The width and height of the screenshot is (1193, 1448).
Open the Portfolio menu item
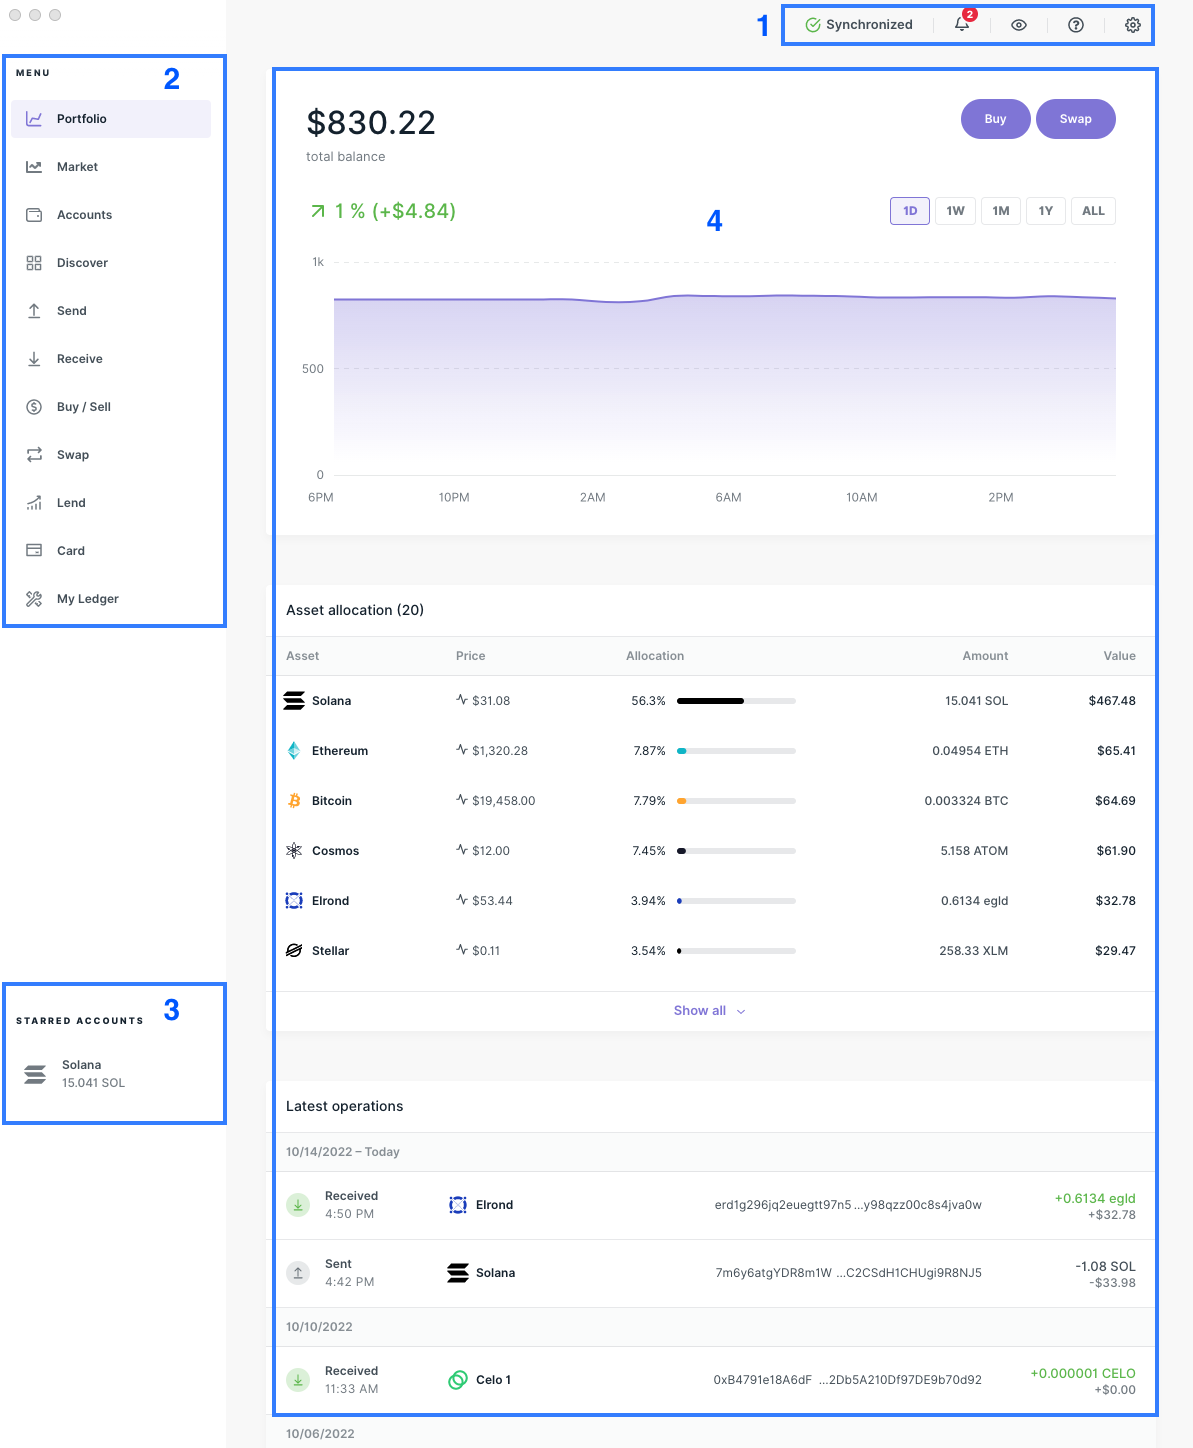tap(111, 119)
